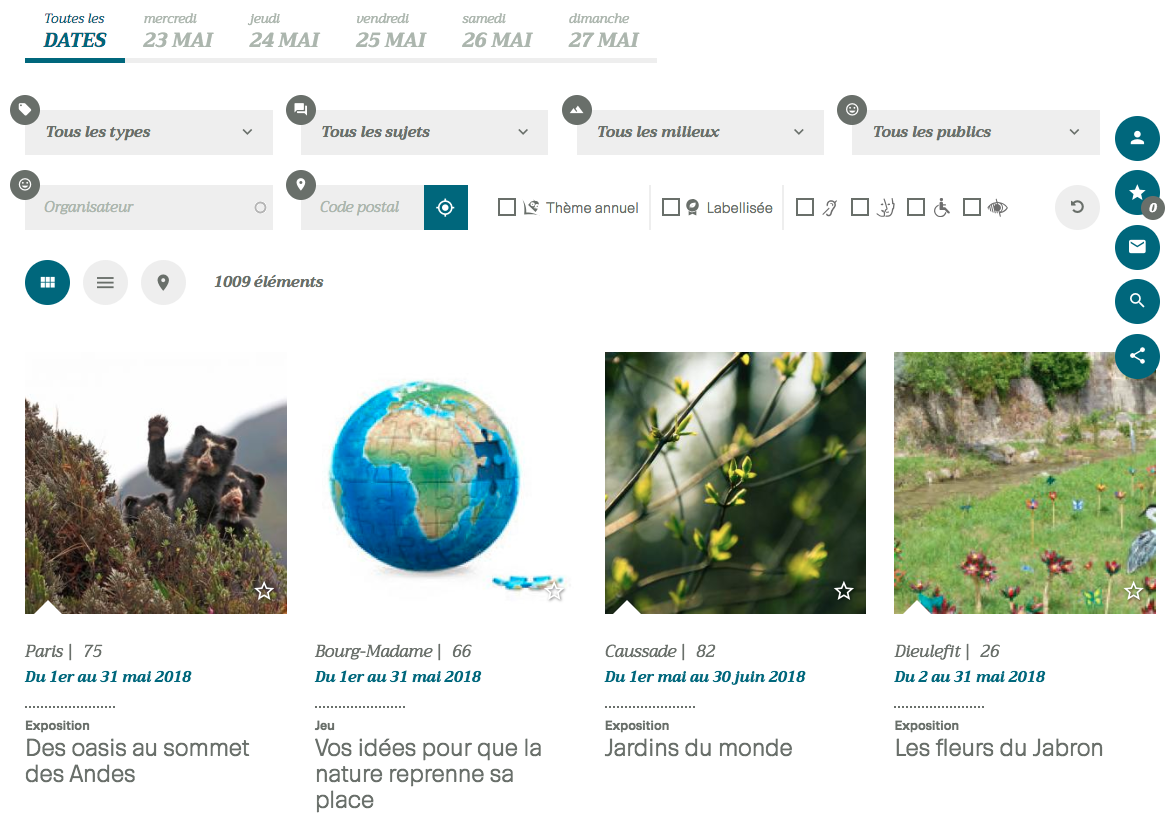The width and height of the screenshot is (1170, 814).
Task: Click the Labellisée medal icon
Action: click(x=692, y=207)
